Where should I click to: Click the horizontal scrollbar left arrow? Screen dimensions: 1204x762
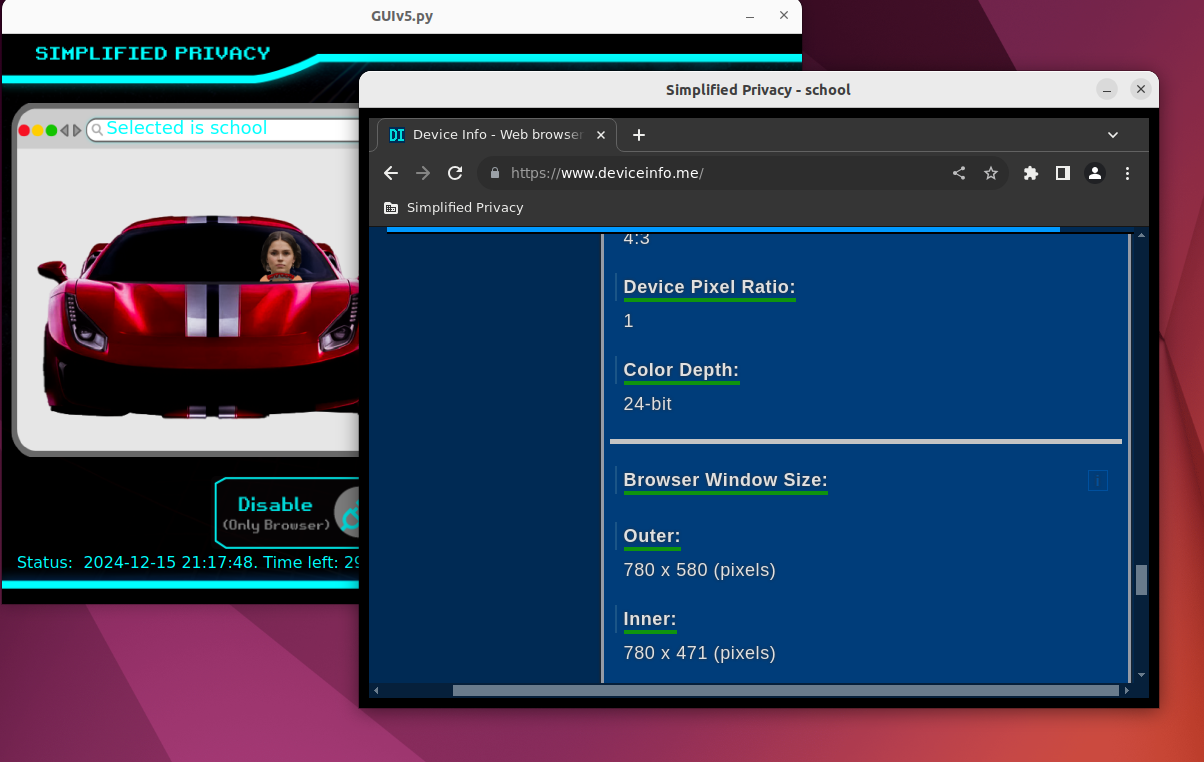click(x=376, y=690)
